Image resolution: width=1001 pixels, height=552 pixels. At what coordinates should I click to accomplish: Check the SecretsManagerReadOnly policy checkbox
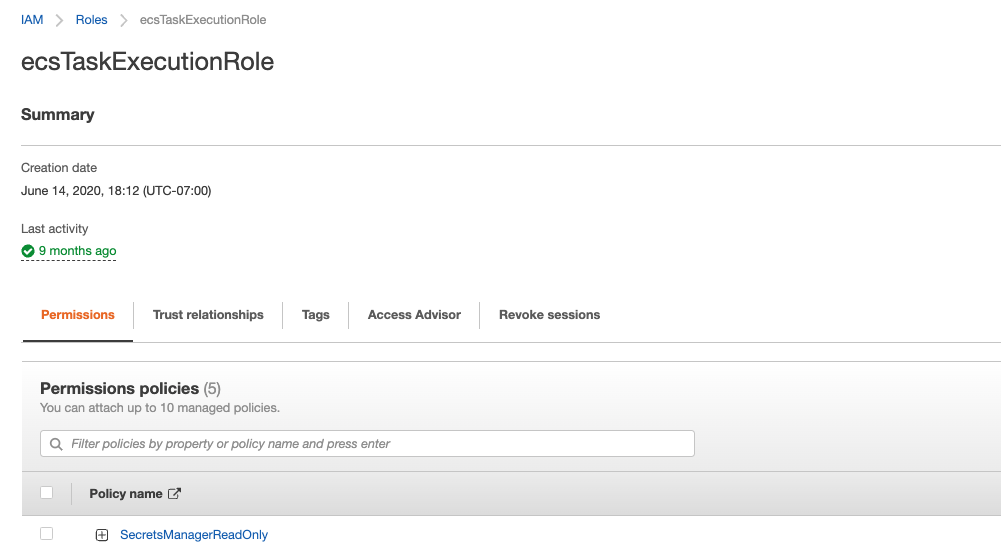click(47, 533)
